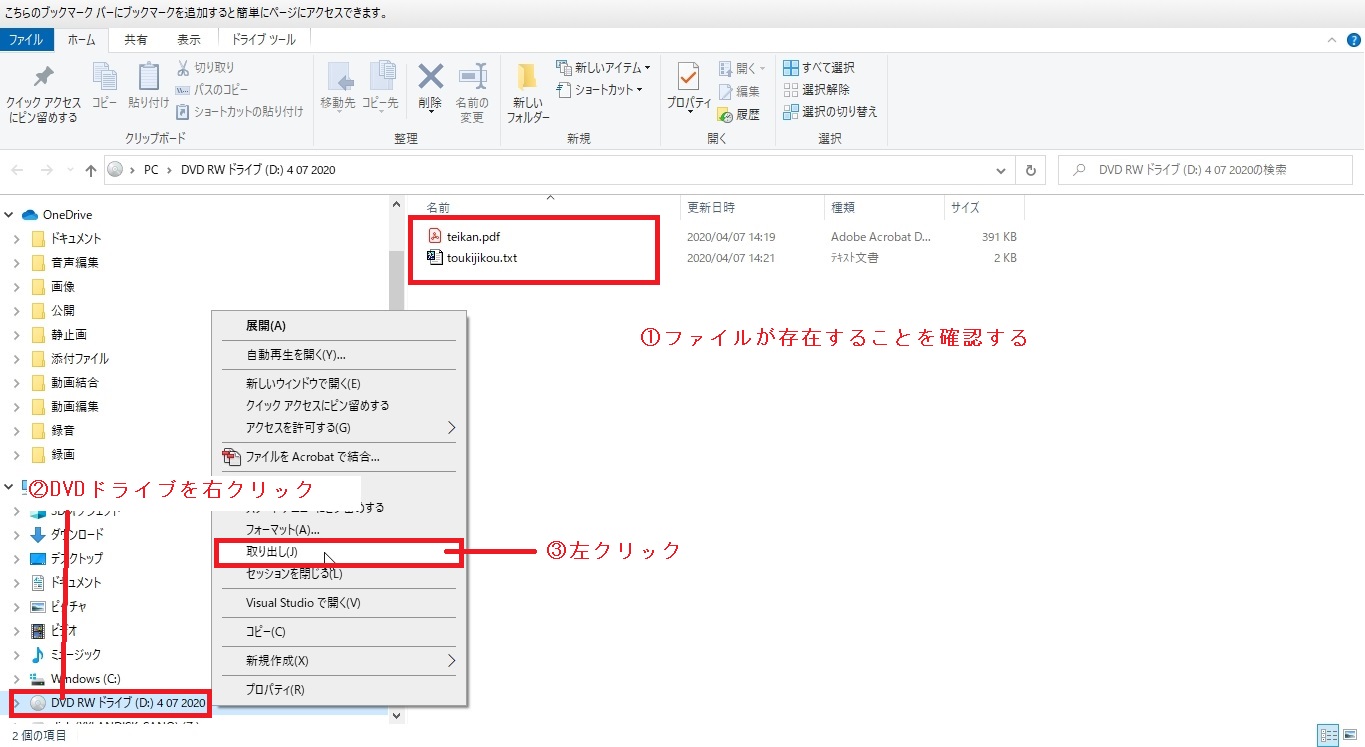Viewport: 1365px width, 747px height.
Task: Click the Up arrow navigation button
Action: click(x=91, y=170)
